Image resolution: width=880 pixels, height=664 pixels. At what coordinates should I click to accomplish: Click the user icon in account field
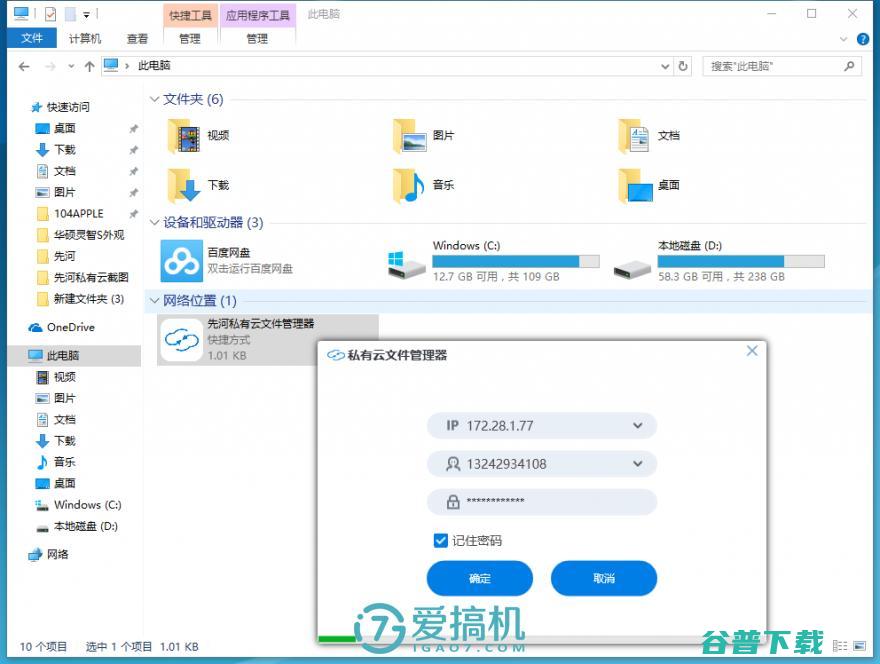point(453,464)
